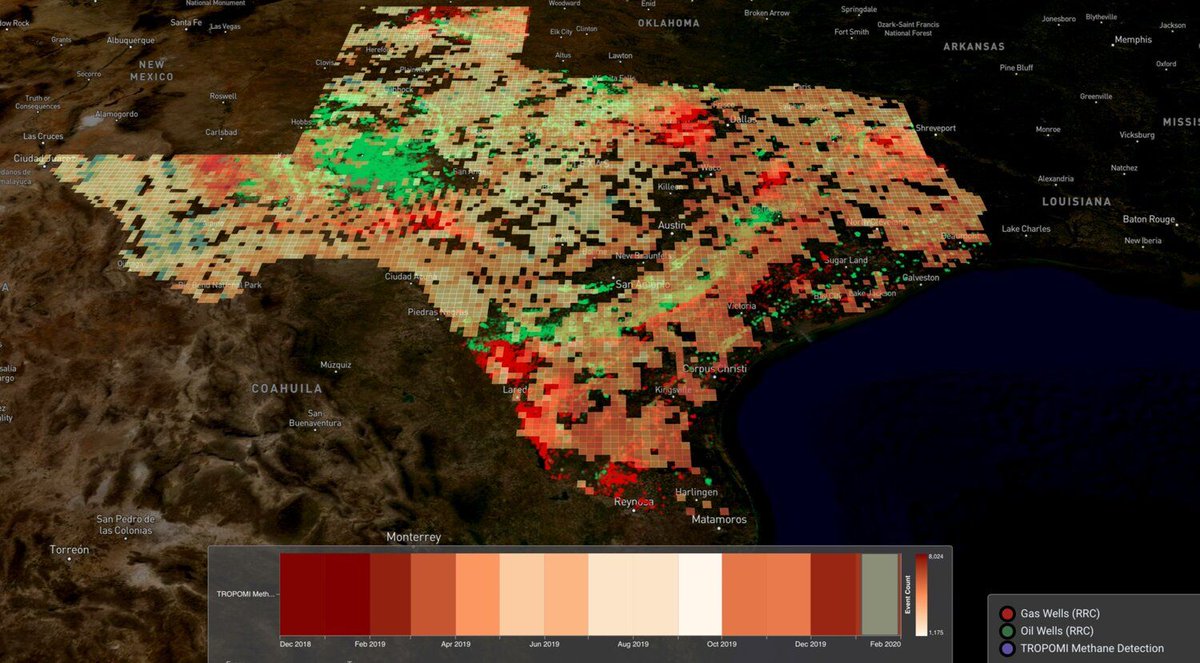Click the OKLAHOMA state label

[670, 23]
